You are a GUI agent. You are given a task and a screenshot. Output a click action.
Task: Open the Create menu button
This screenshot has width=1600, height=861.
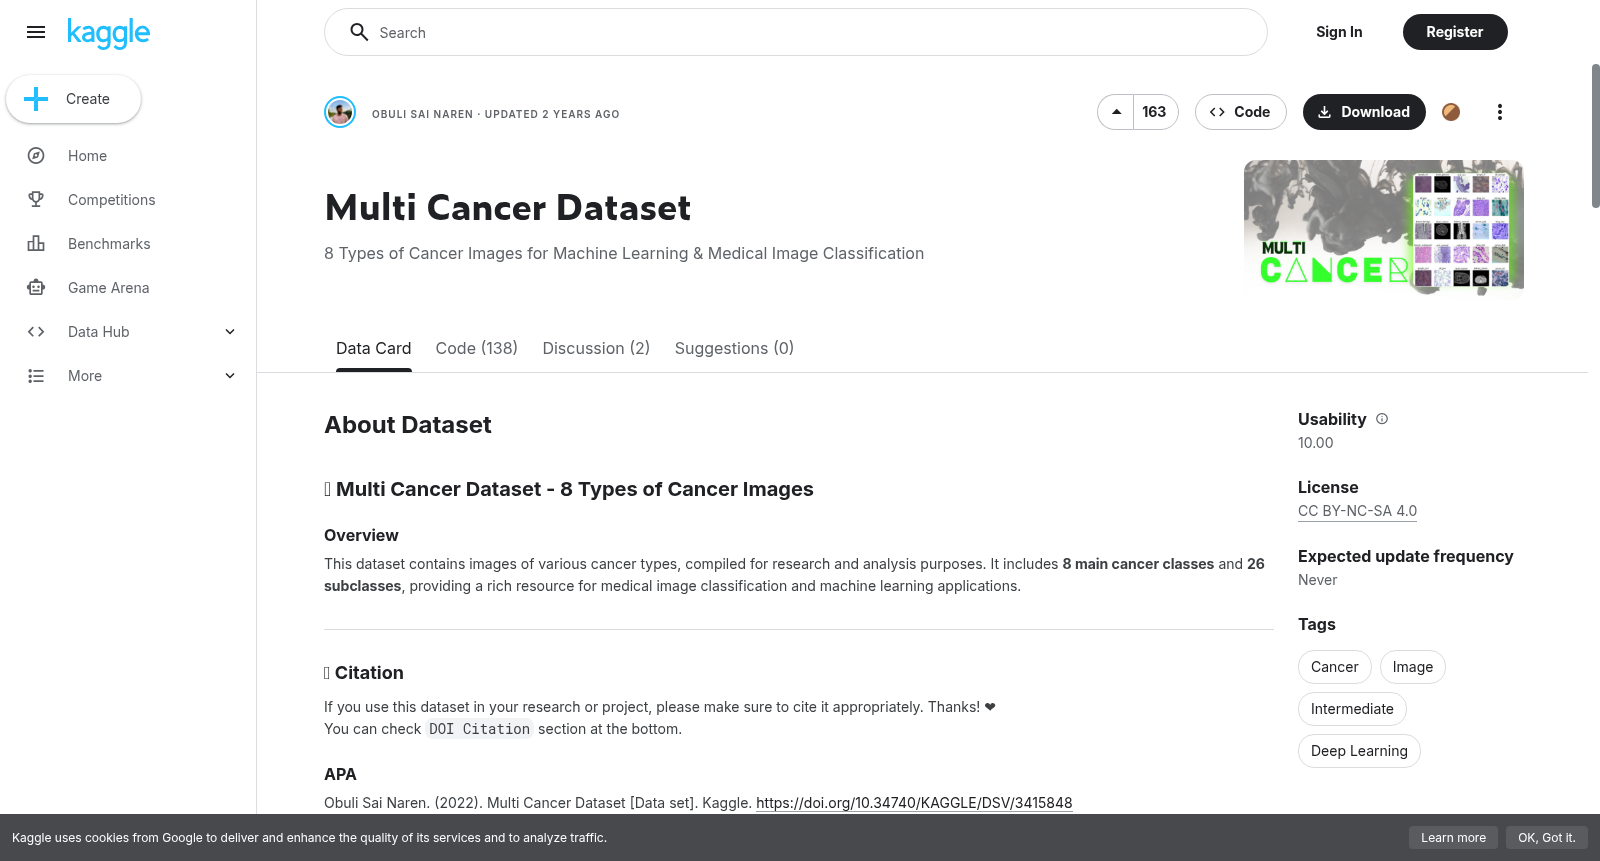click(73, 99)
